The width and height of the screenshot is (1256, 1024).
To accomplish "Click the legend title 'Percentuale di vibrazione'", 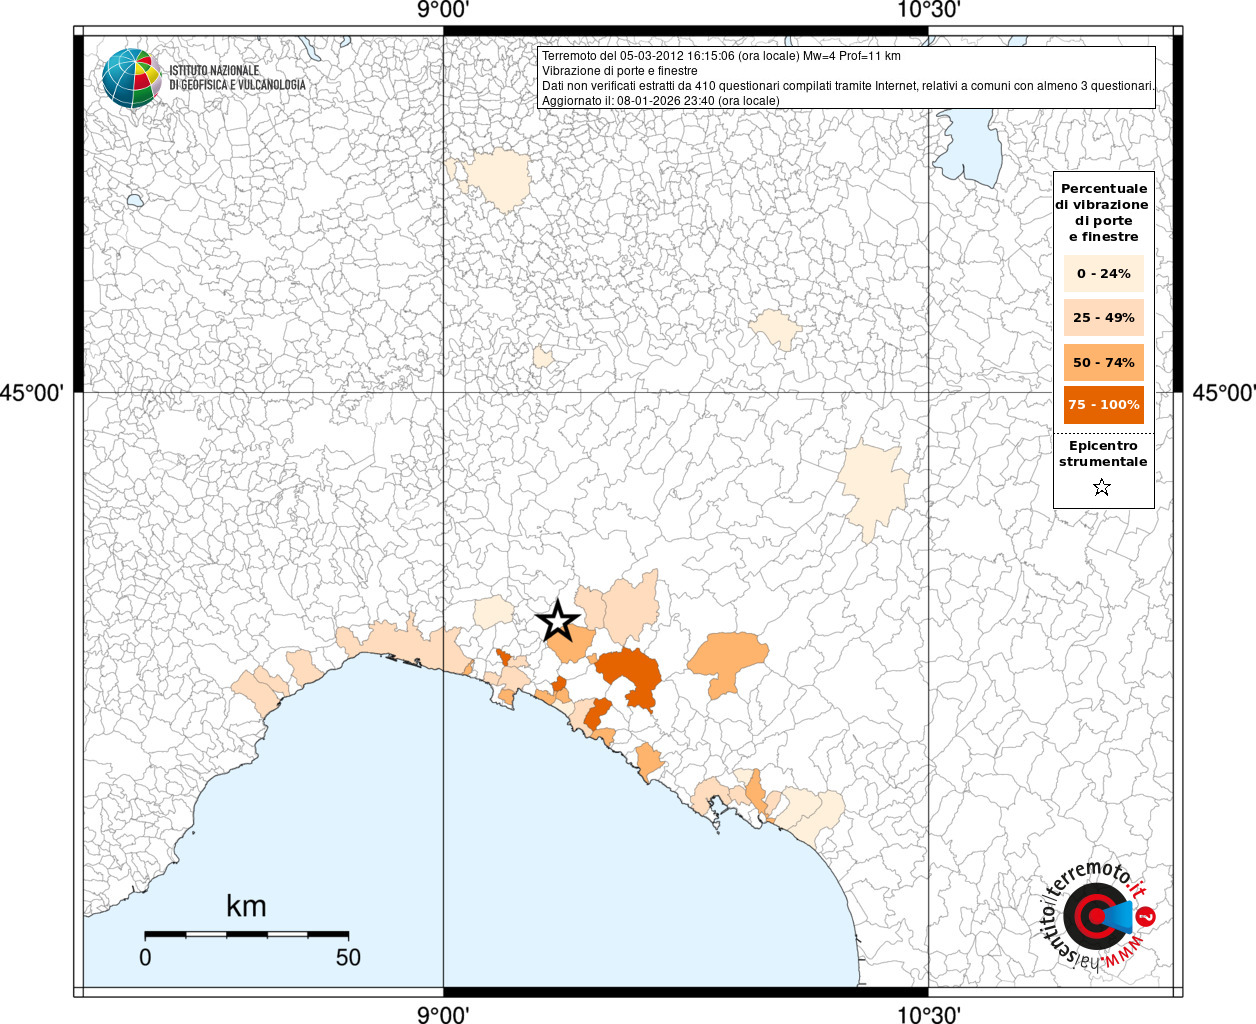I will pyautogui.click(x=1103, y=212).
